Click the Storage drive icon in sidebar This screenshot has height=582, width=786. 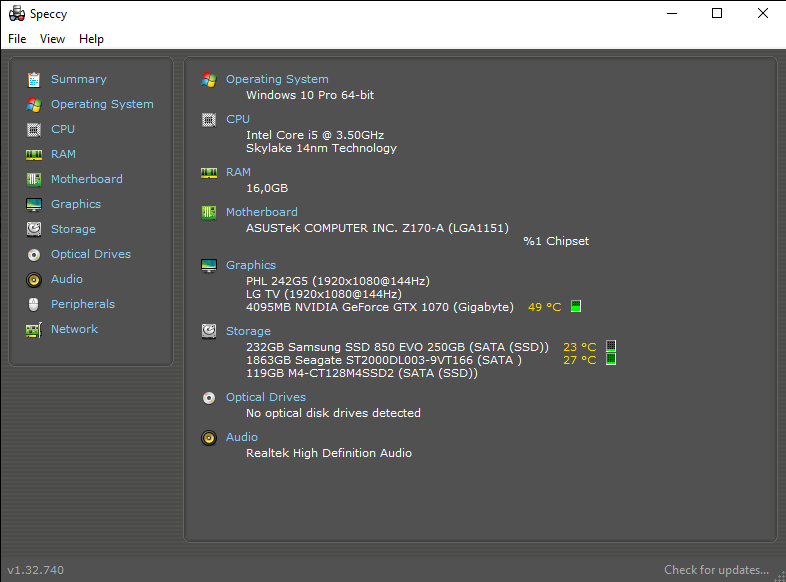34,229
